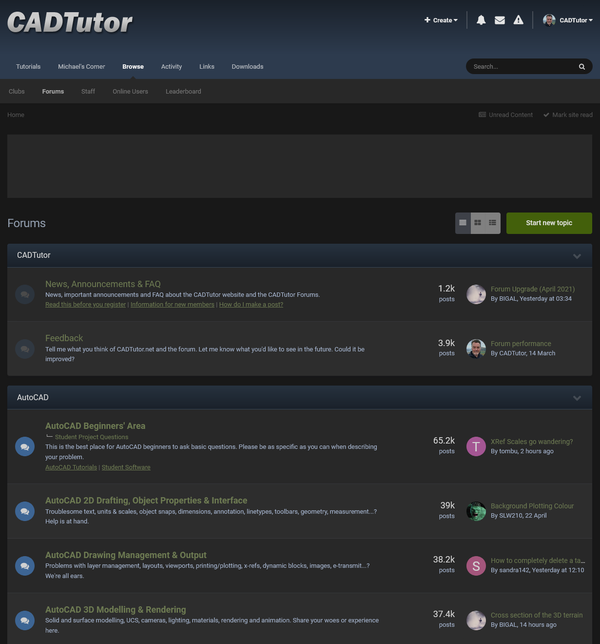Open 'How to completely delete a ta...' topic
The image size is (600, 644).
click(538, 561)
